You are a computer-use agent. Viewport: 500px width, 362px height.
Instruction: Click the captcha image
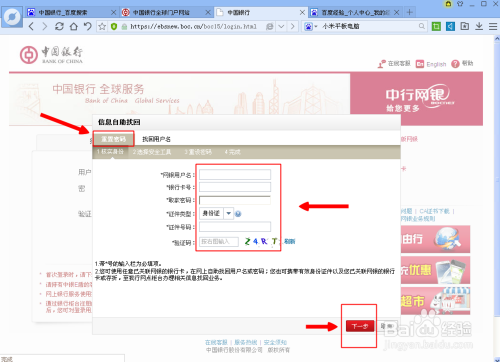point(262,241)
